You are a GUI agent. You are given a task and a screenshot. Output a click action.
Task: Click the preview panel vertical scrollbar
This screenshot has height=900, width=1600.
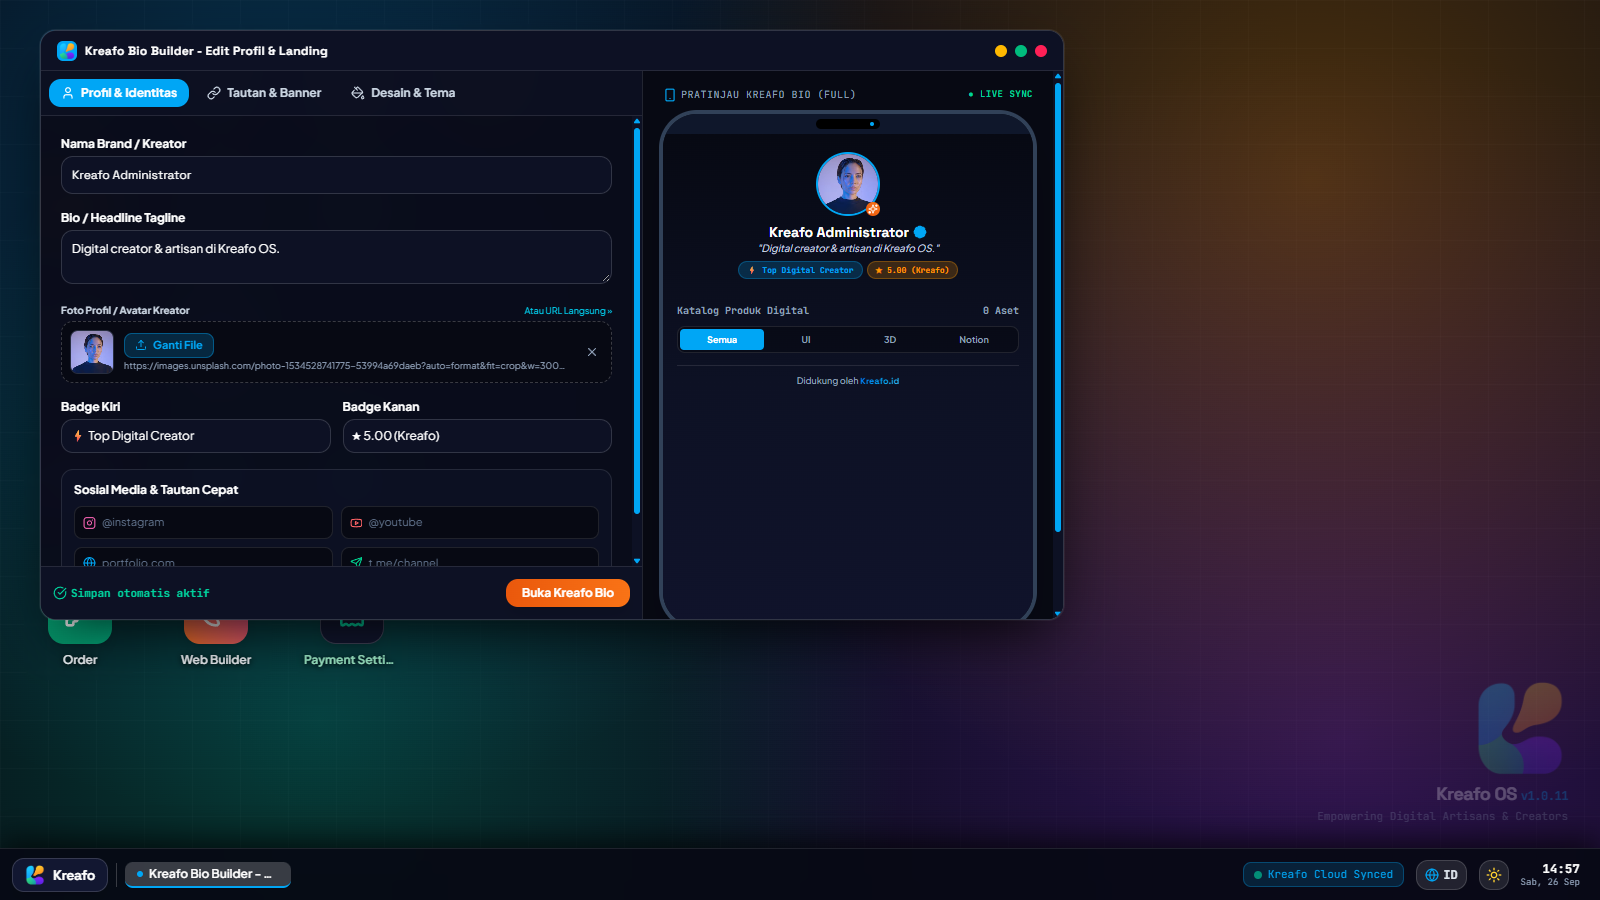coord(1058,308)
